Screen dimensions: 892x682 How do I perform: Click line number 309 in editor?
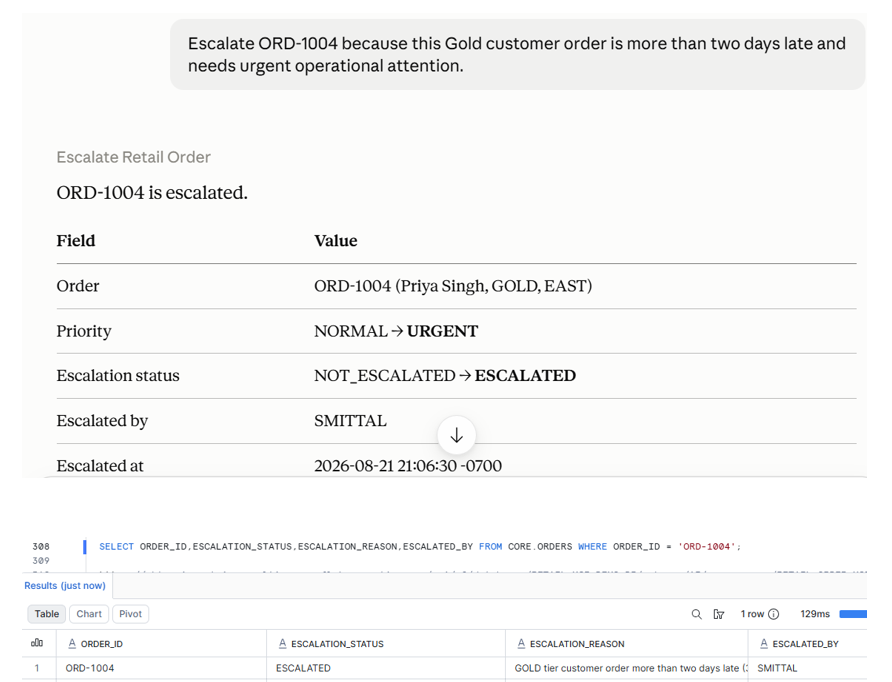41,561
